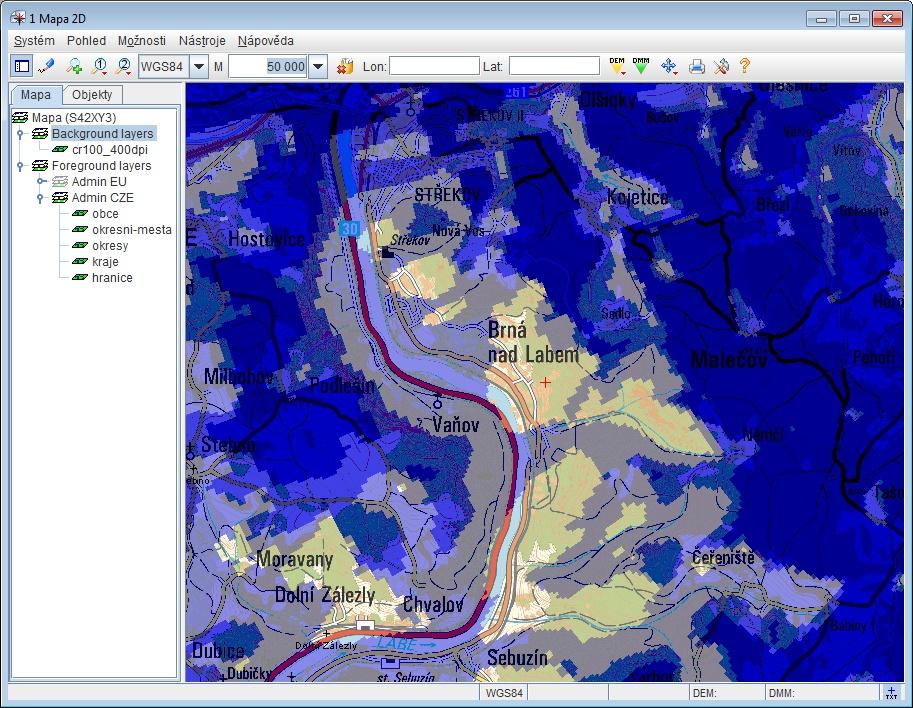Click the TXT crosshair icon in status bar

(891, 692)
